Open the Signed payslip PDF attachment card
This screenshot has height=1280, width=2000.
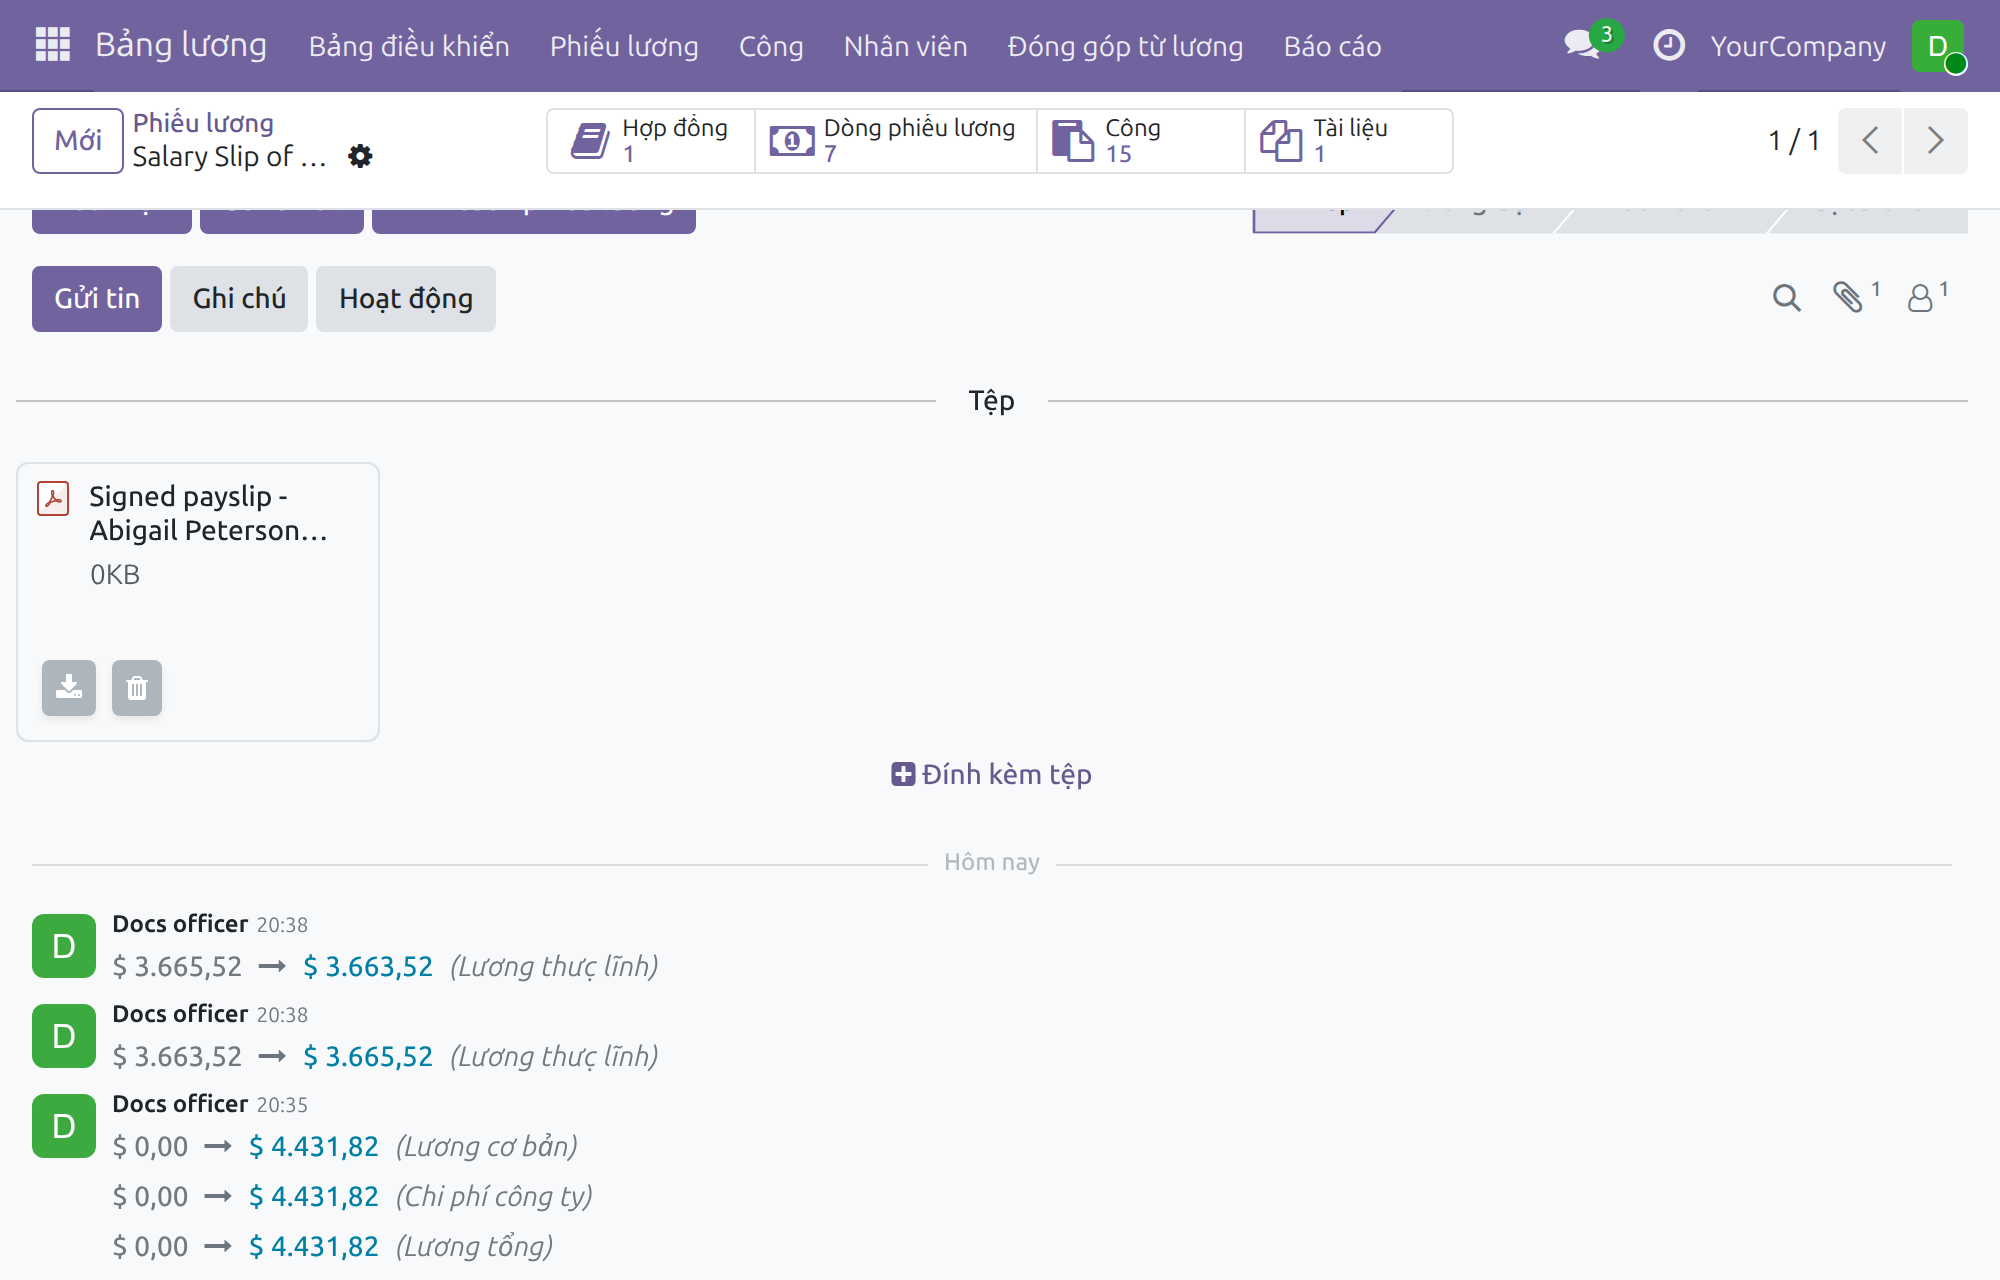[198, 602]
